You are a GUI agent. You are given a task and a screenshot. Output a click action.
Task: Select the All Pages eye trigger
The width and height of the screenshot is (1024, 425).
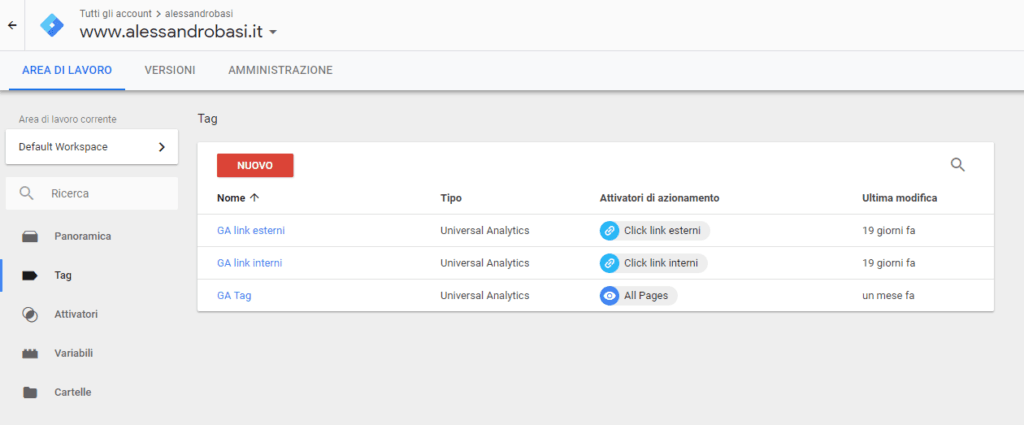[638, 296]
